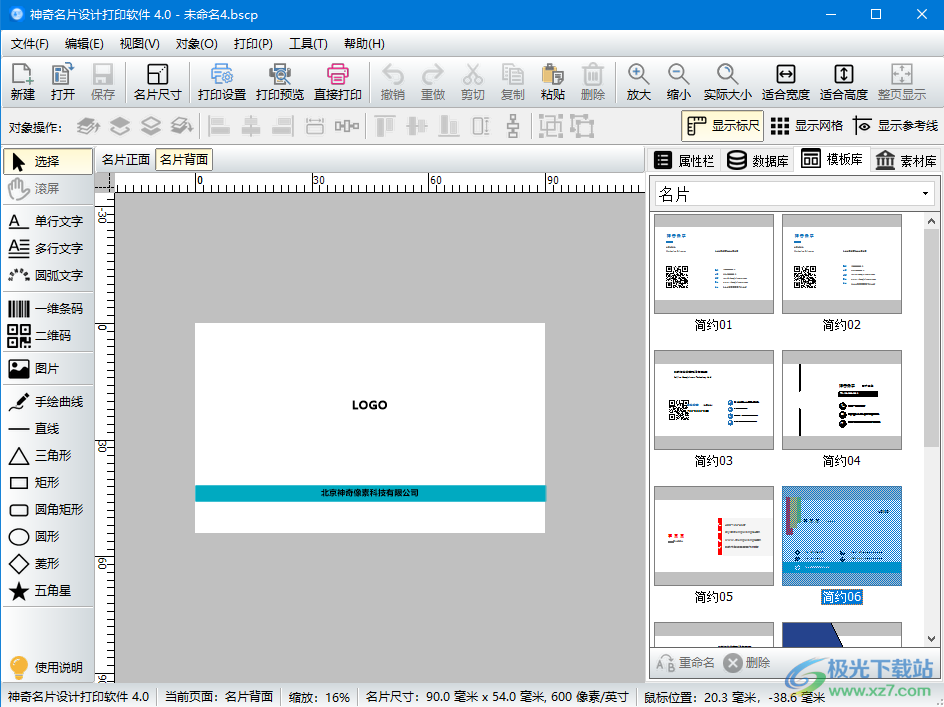Toggle 显示网格 grid display
The image size is (944, 707).
(807, 126)
